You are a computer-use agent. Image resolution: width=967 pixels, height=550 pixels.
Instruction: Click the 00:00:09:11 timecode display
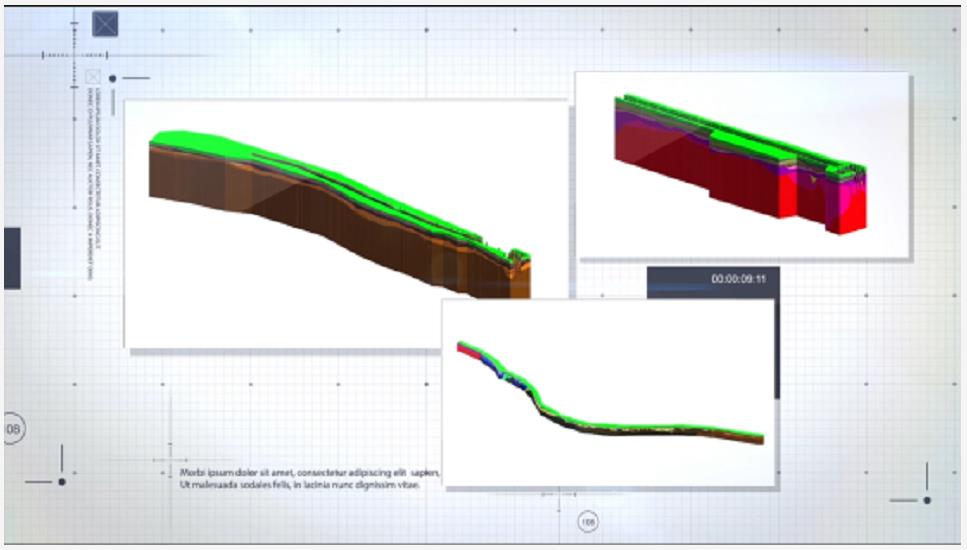click(x=738, y=279)
